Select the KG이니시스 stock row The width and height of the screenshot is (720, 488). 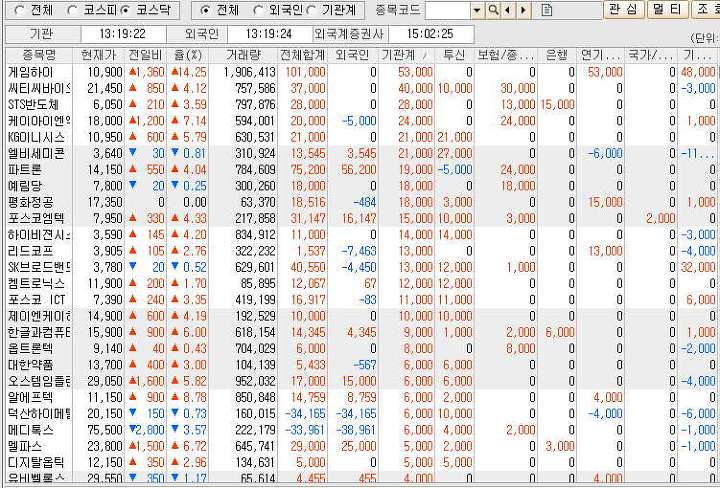pyautogui.click(x=363, y=137)
